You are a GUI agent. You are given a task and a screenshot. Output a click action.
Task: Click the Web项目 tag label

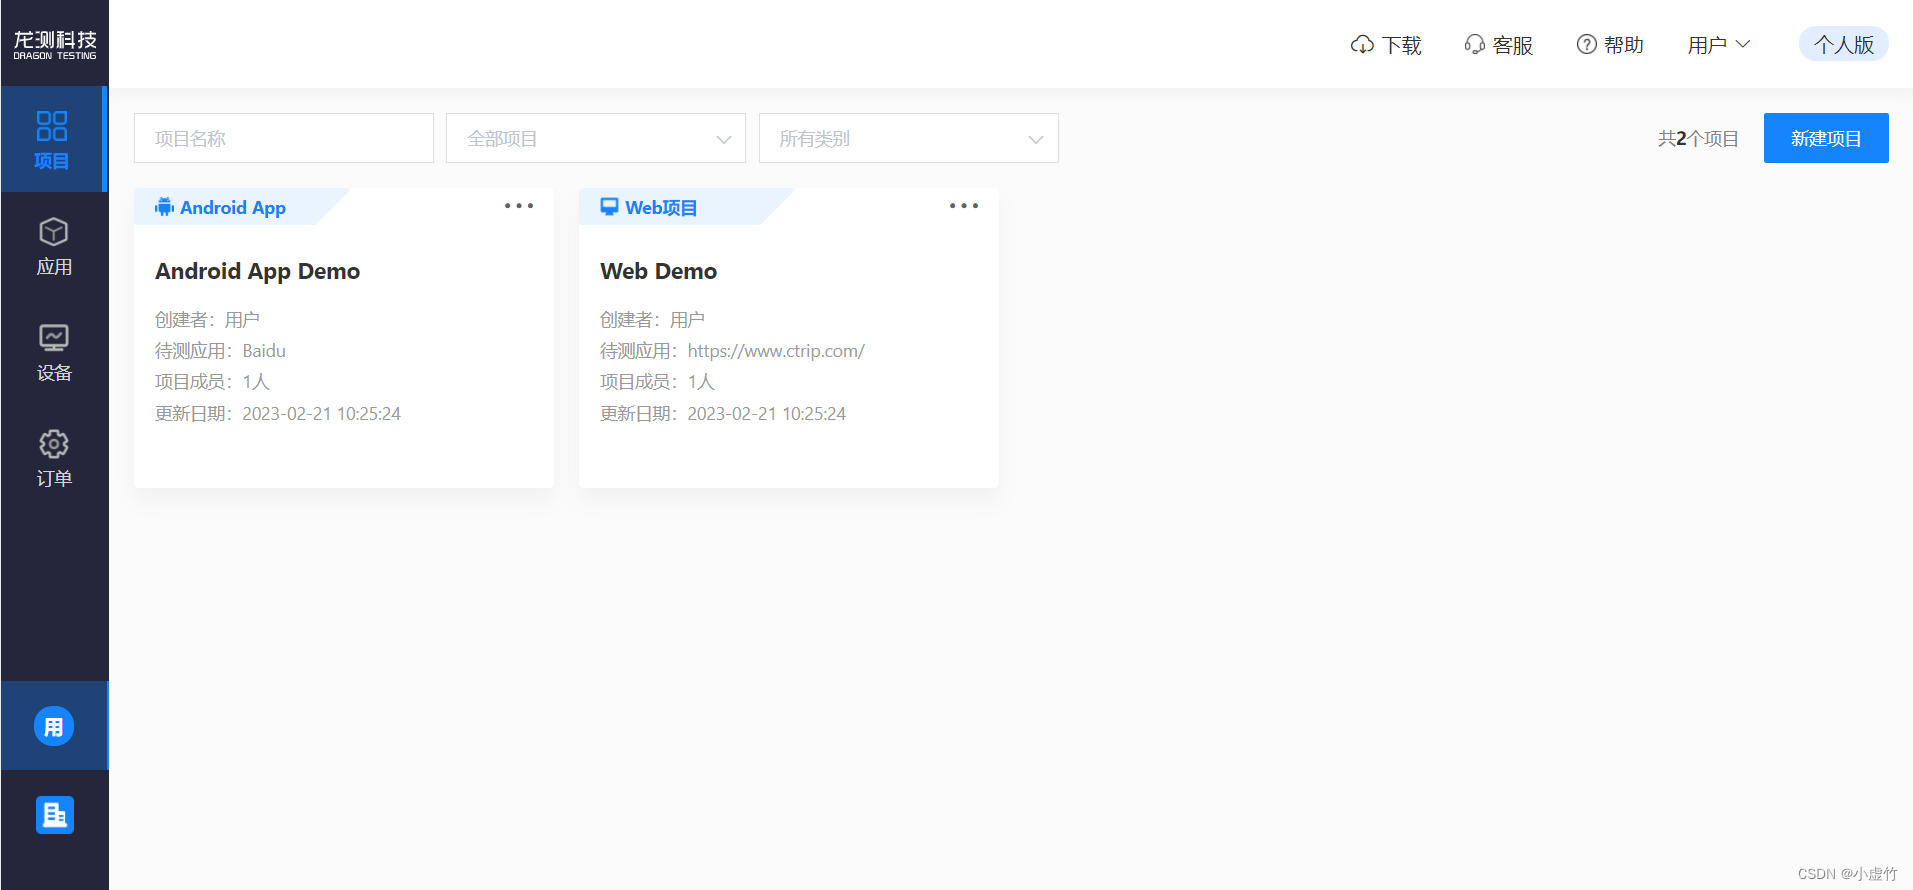(x=661, y=208)
